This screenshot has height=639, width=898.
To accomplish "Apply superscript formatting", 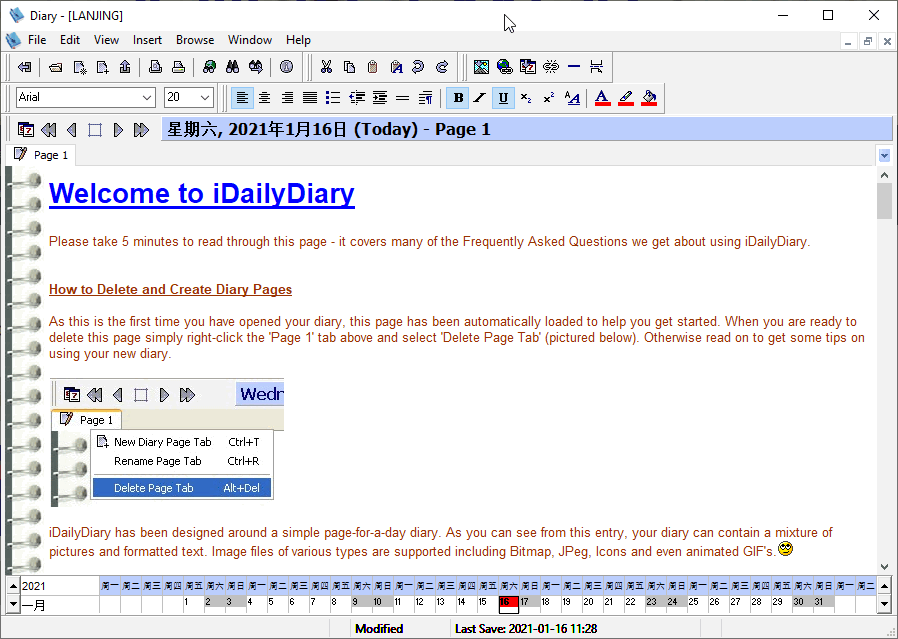I will 549,97.
